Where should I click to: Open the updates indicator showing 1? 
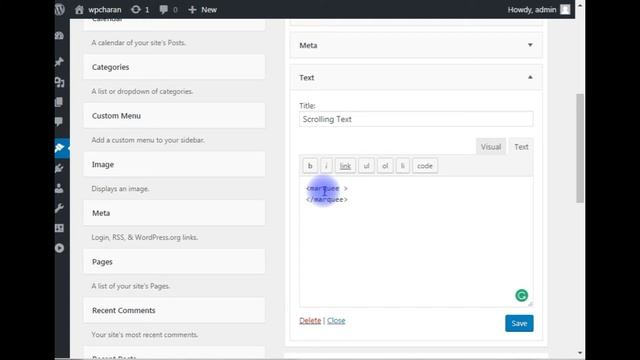coord(140,9)
